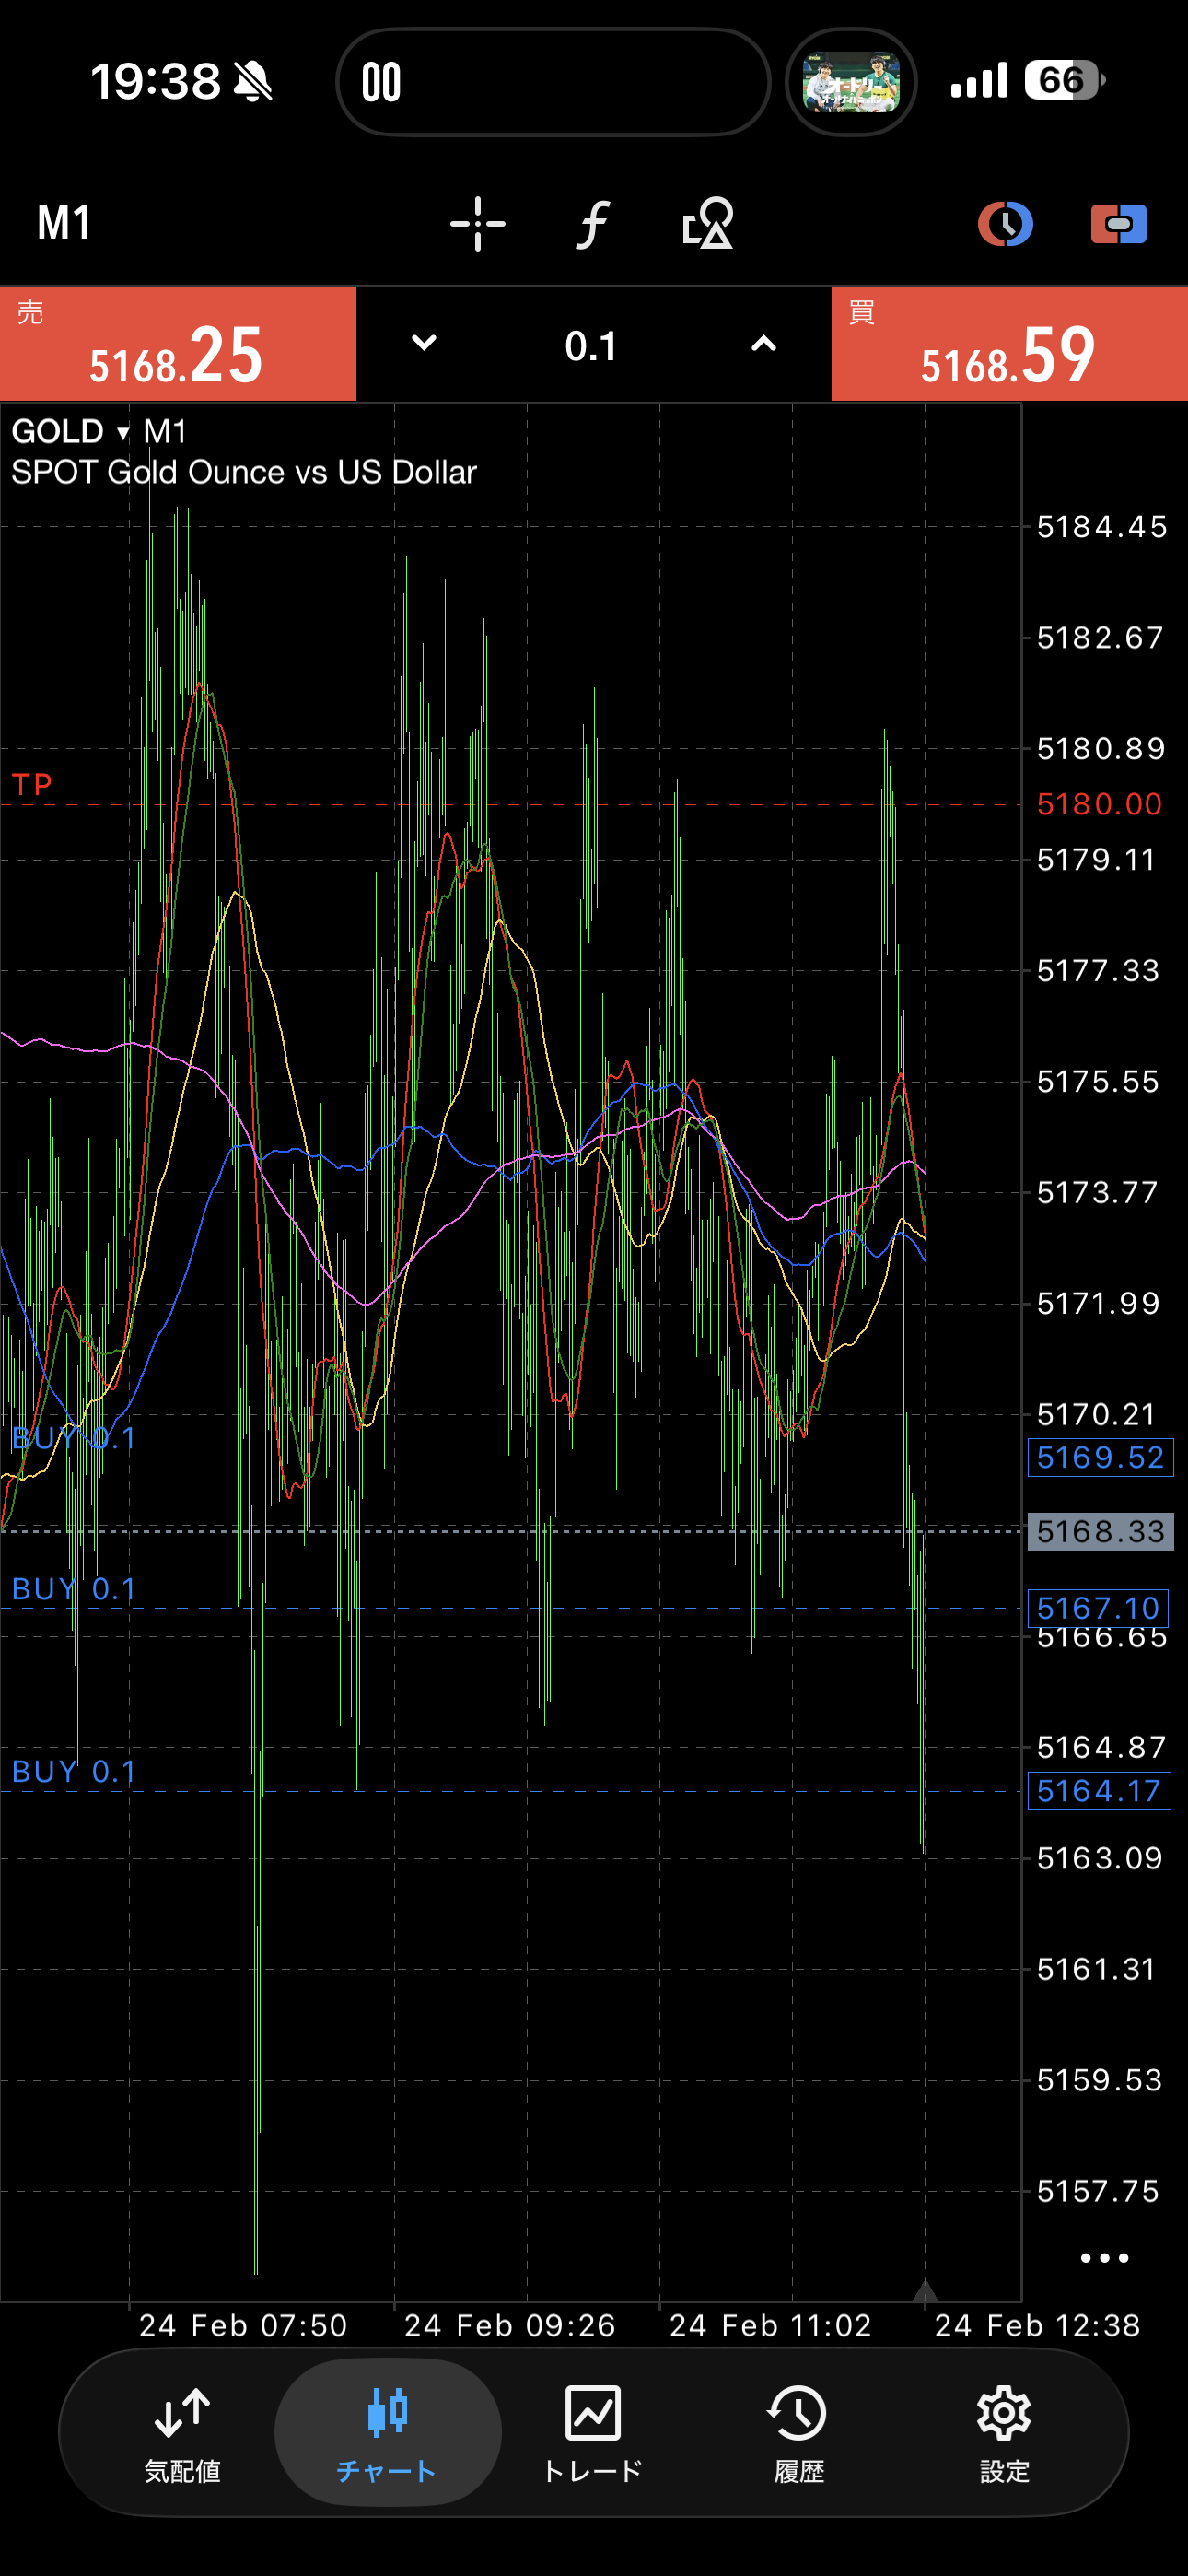
Task: Edit the 0.1 lot size field
Action: click(591, 346)
